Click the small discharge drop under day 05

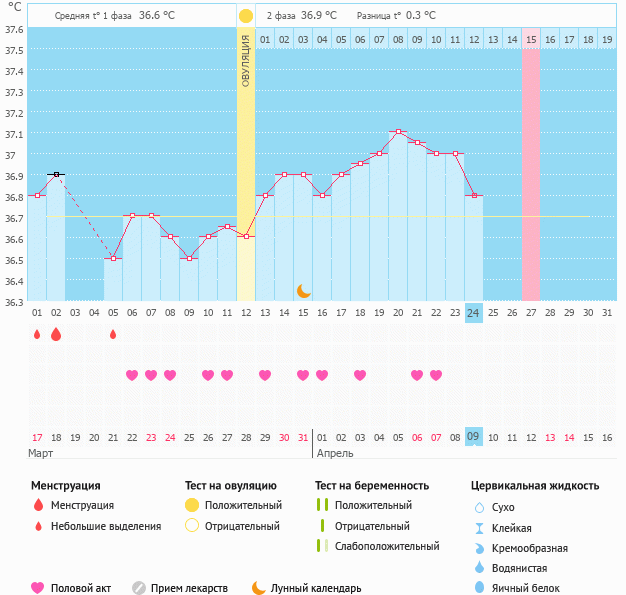[x=113, y=334]
